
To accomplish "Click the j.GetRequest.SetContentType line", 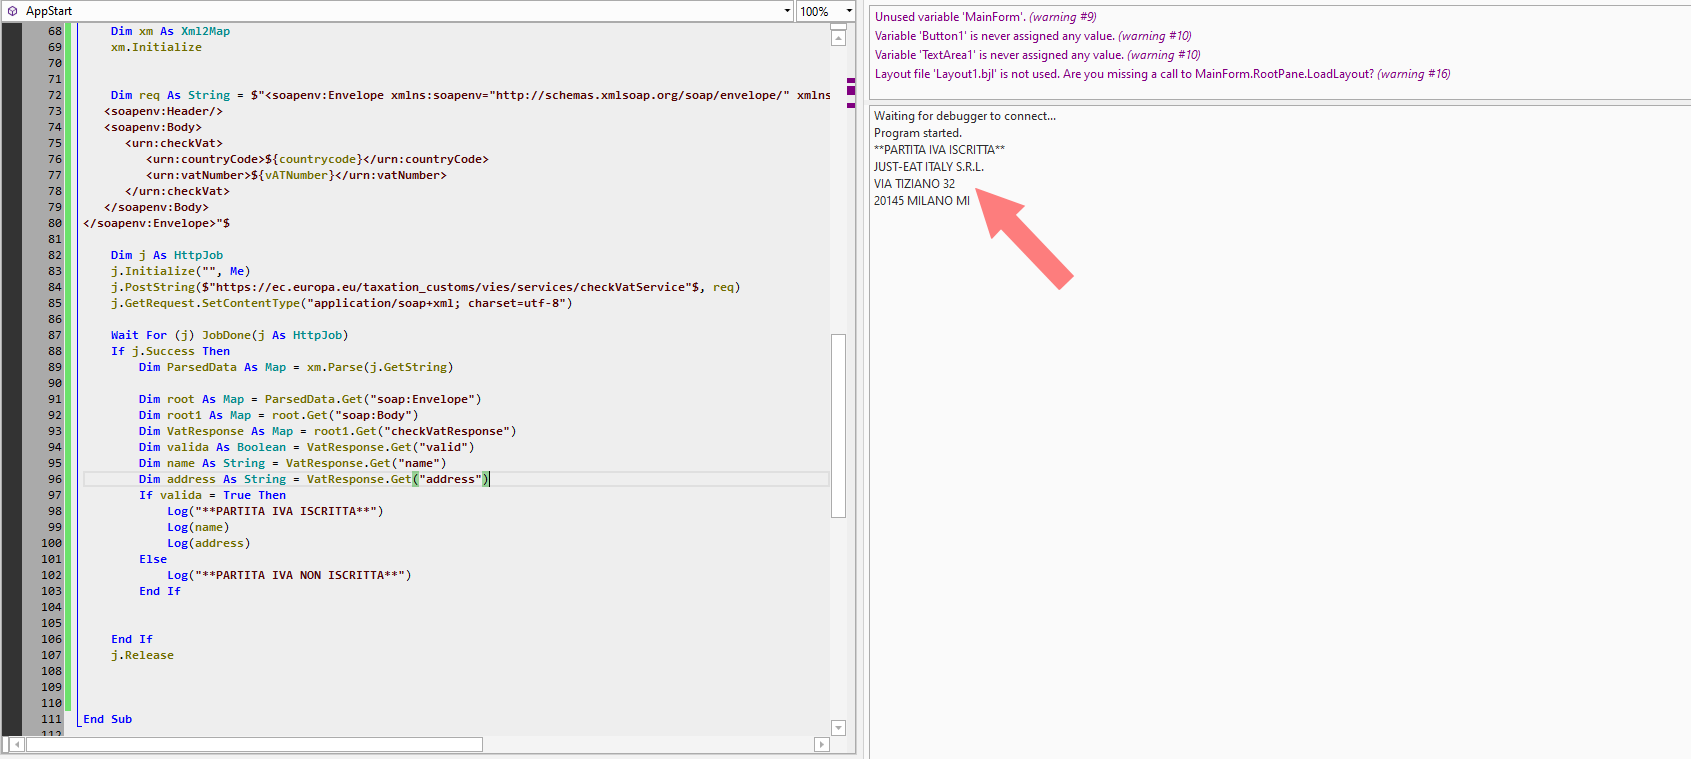I will (x=342, y=303).
